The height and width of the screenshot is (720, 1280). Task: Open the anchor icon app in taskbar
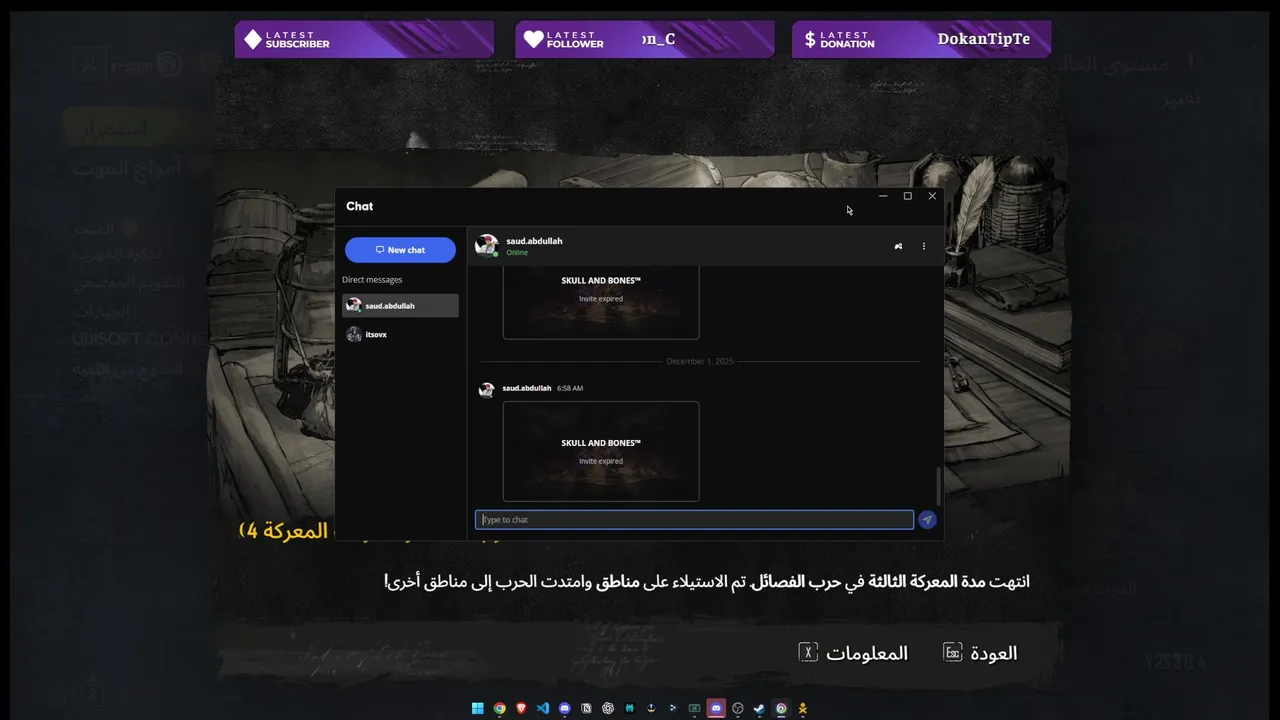(651, 708)
